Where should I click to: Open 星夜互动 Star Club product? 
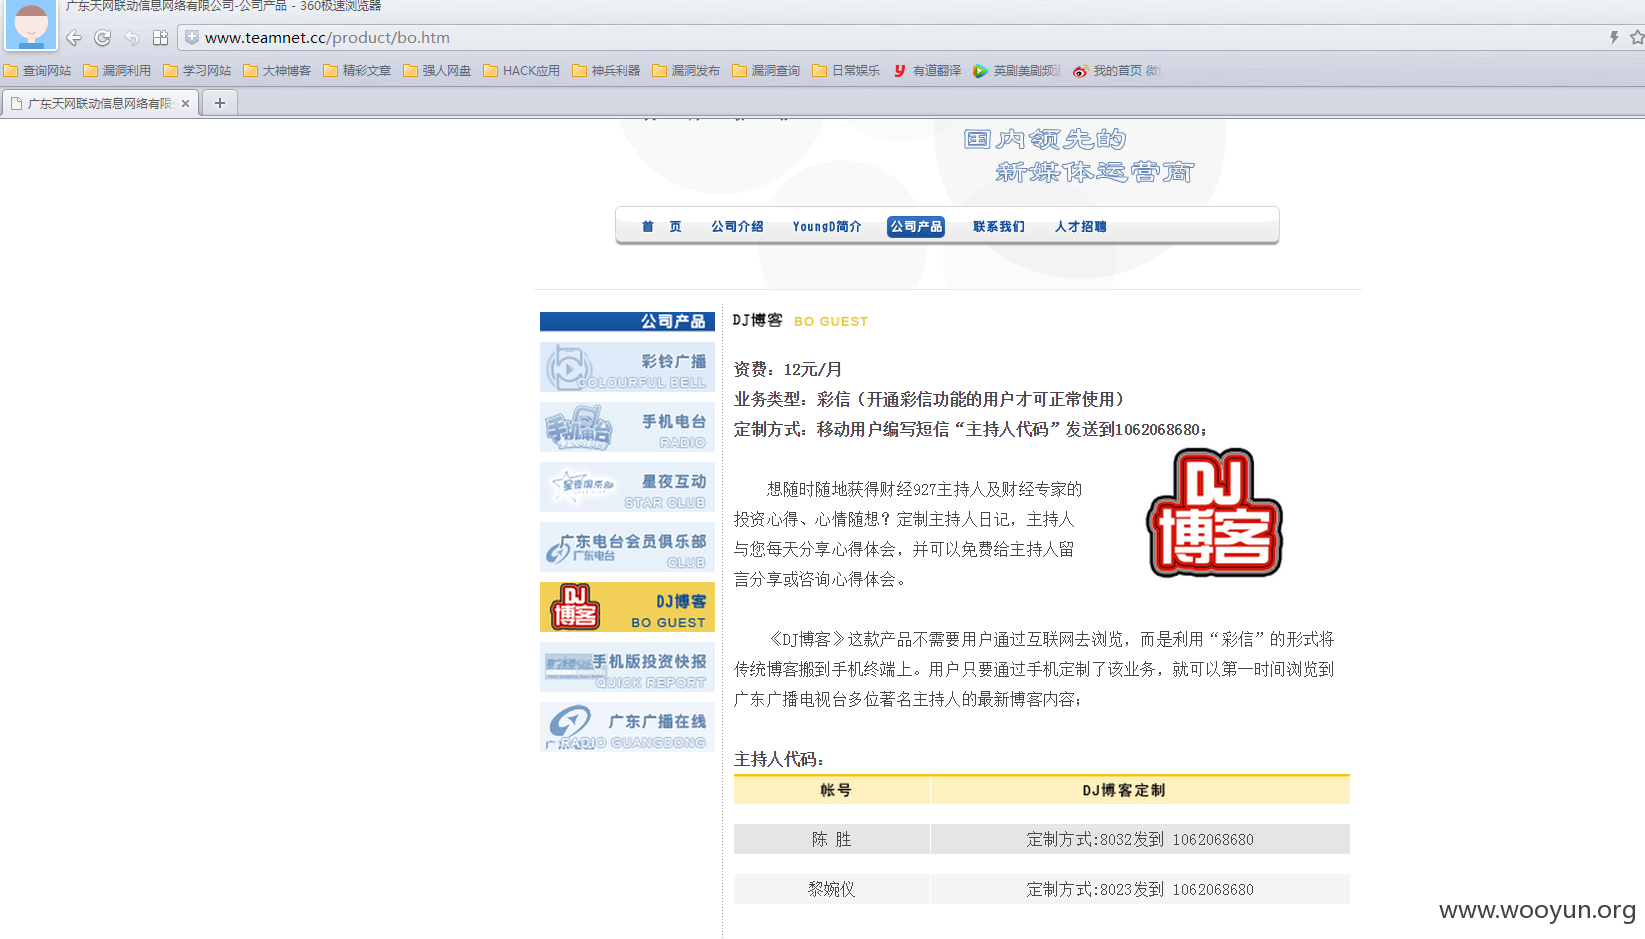(627, 487)
